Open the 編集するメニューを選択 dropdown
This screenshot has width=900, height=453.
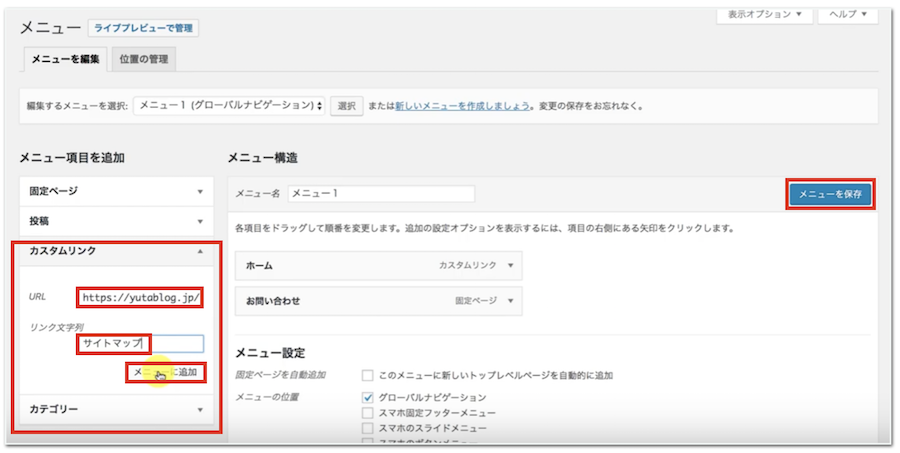pyautogui.click(x=230, y=105)
